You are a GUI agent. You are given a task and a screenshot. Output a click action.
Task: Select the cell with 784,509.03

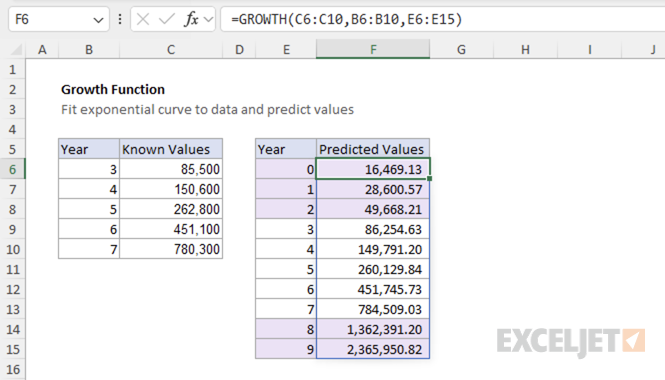click(373, 309)
